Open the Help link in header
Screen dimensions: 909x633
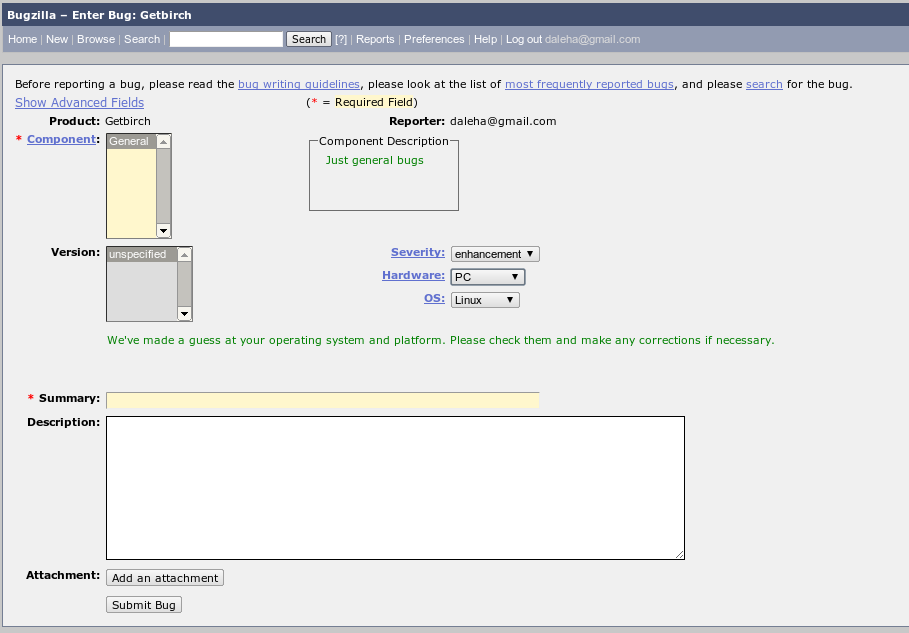(x=485, y=39)
